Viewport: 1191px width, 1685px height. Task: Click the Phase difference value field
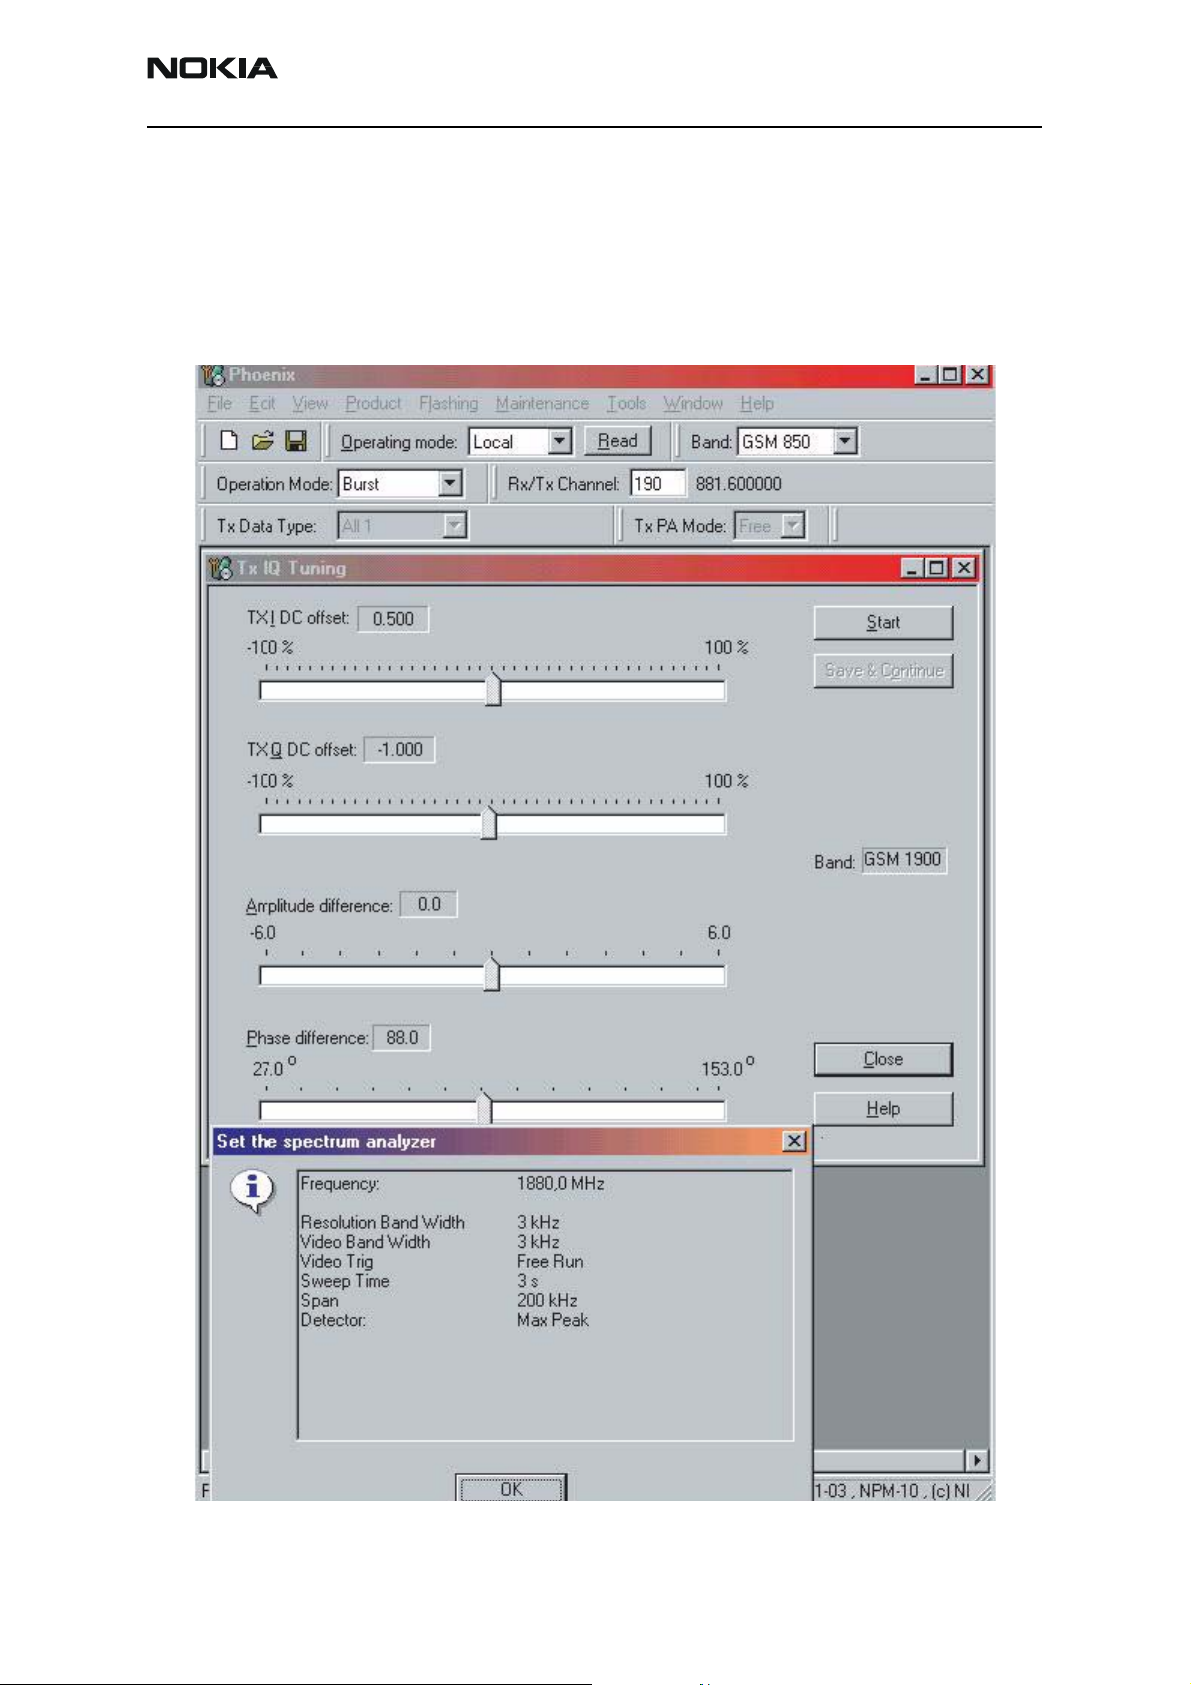pos(402,1038)
